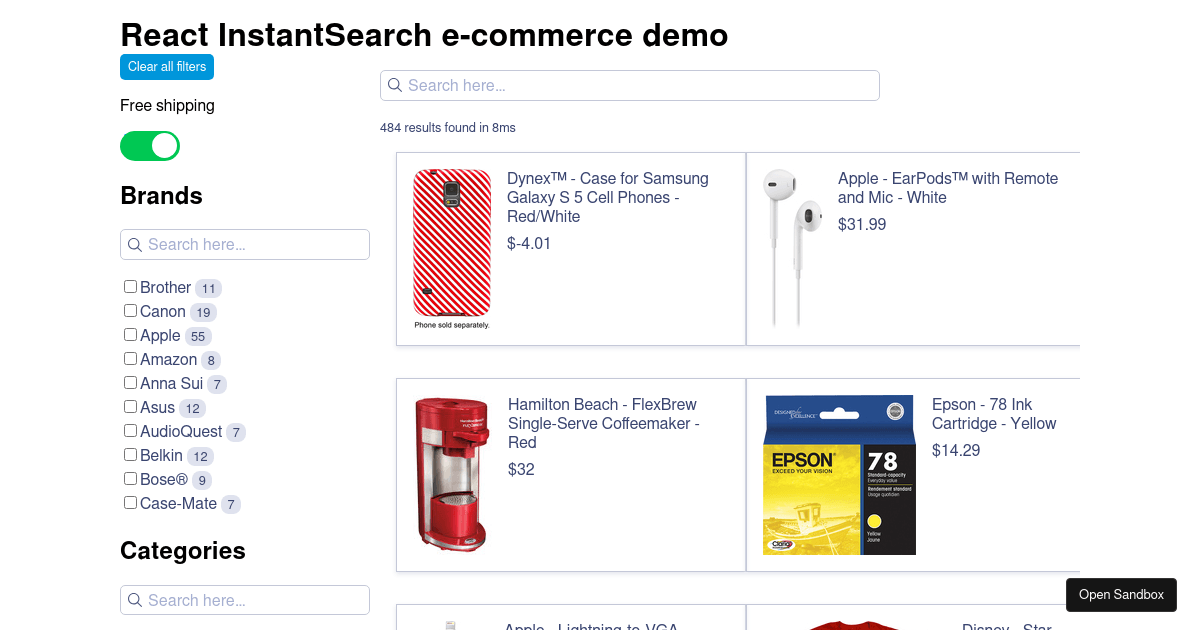The height and width of the screenshot is (630, 1200).
Task: Open the Epson 78 Ink Cartridge title
Action: tap(993, 414)
